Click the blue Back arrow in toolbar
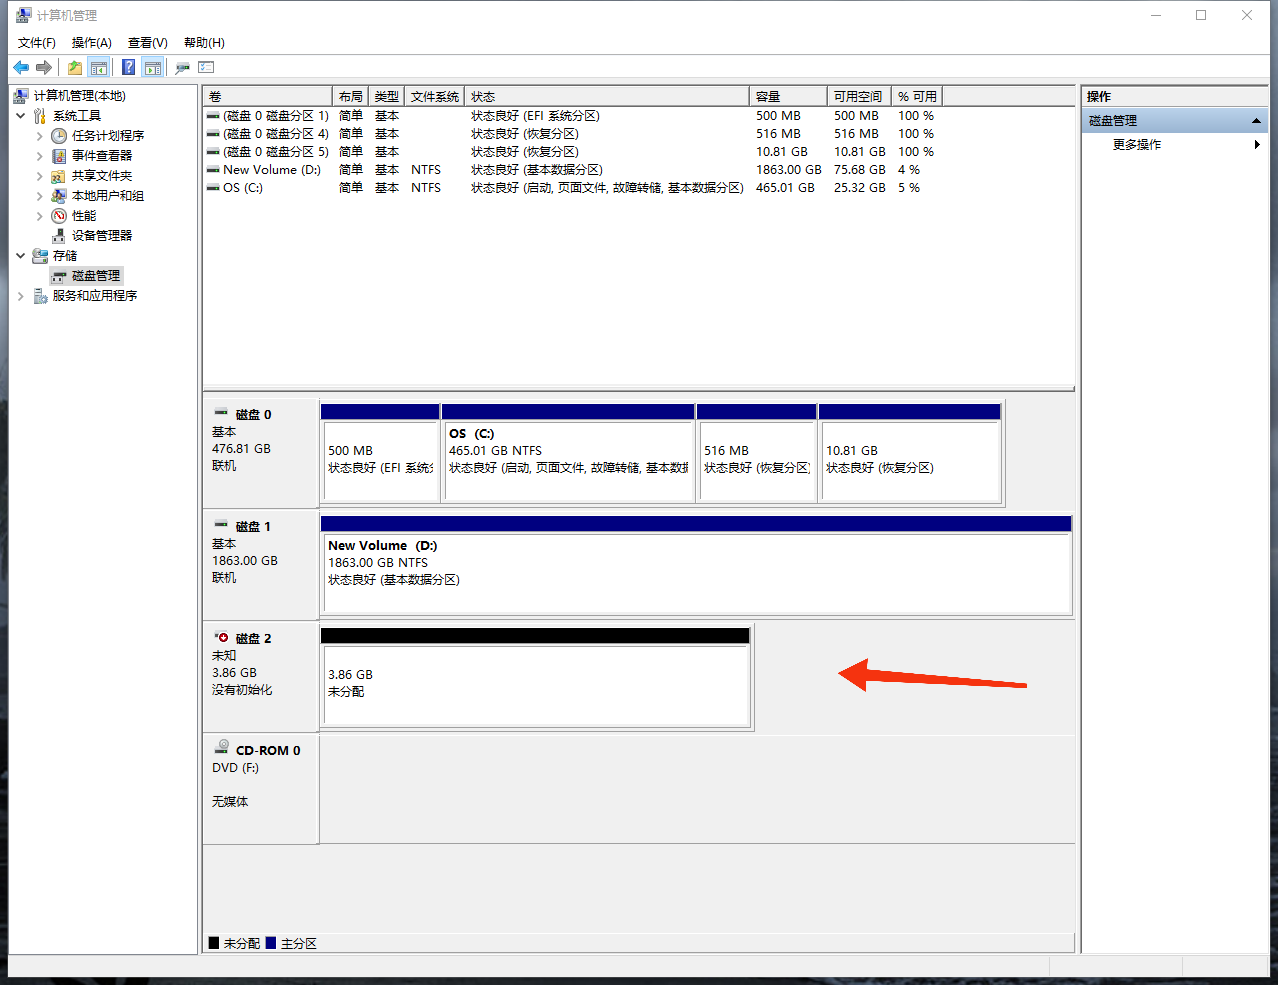 click(x=21, y=68)
